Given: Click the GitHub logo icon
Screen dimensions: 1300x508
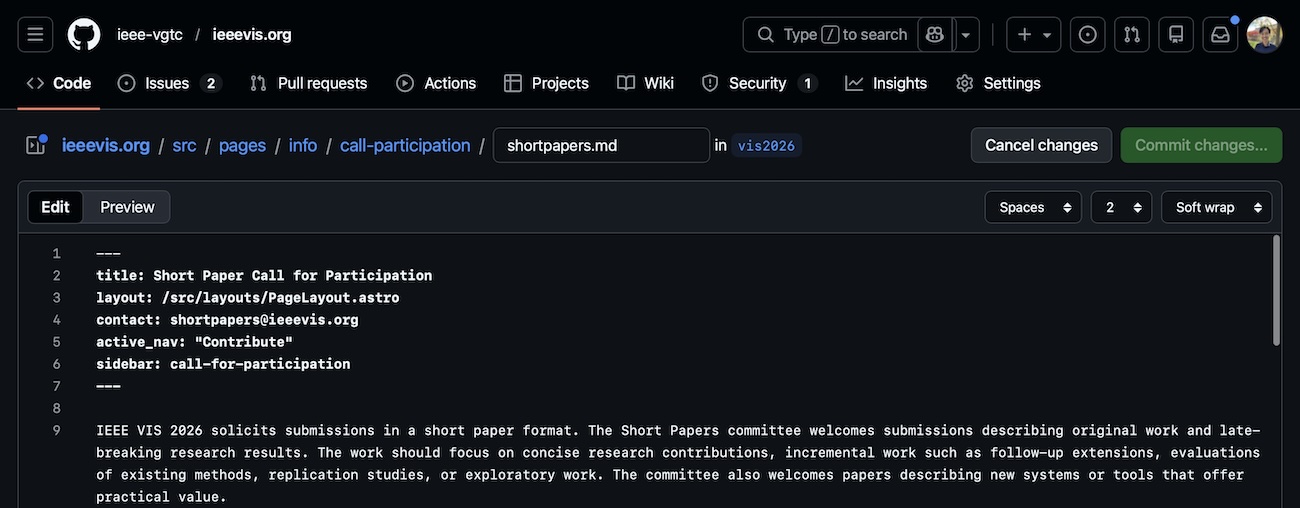Looking at the screenshot, I should [x=84, y=35].
